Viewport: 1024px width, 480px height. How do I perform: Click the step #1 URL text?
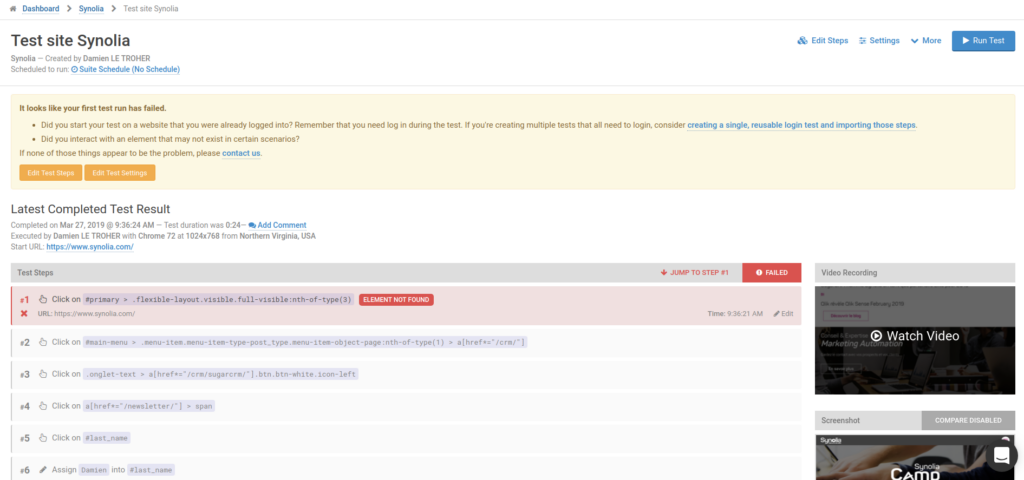click(86, 314)
